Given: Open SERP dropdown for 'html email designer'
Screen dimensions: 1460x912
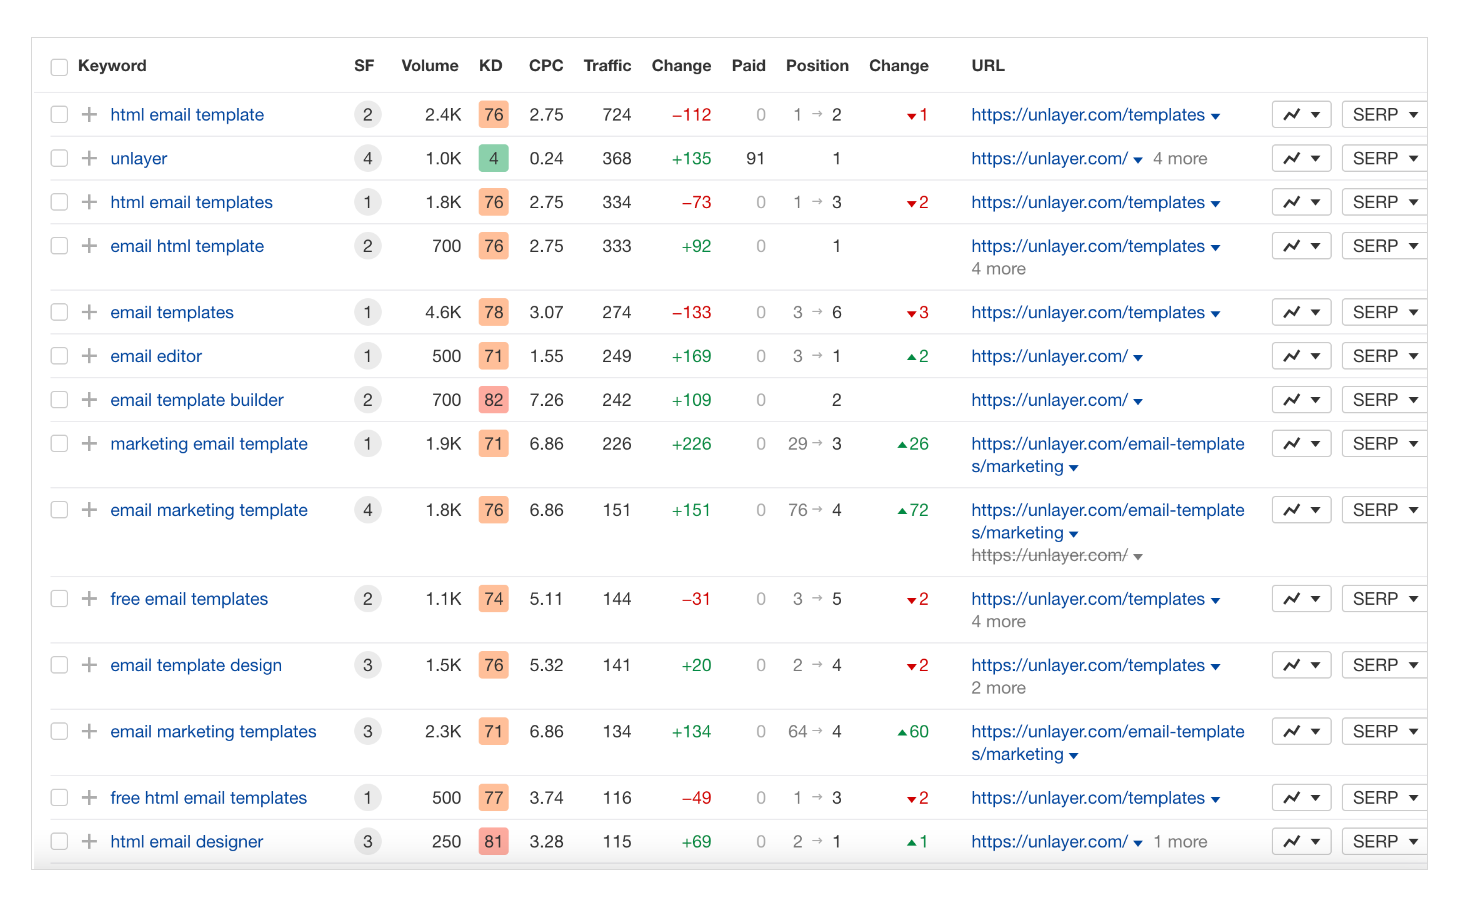Looking at the screenshot, I should click(1384, 842).
